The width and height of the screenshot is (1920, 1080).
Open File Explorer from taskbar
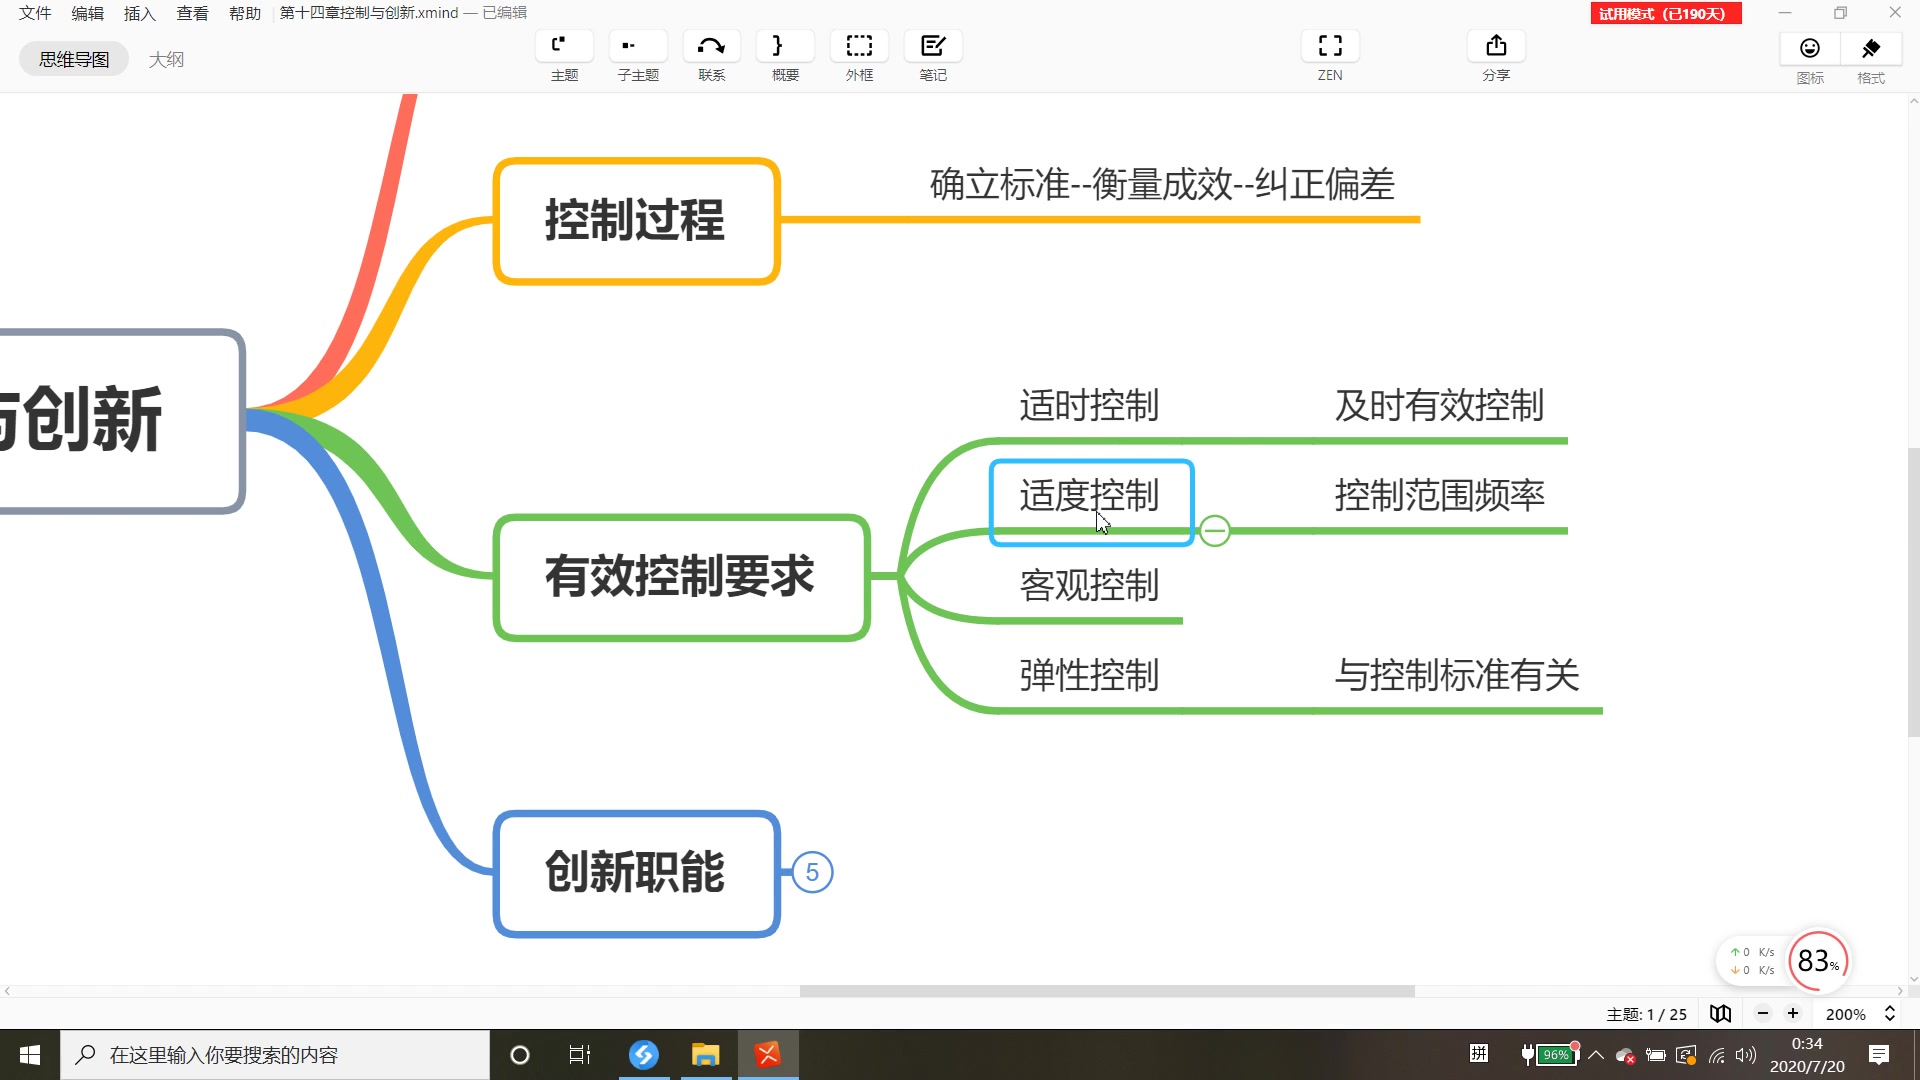click(706, 1055)
